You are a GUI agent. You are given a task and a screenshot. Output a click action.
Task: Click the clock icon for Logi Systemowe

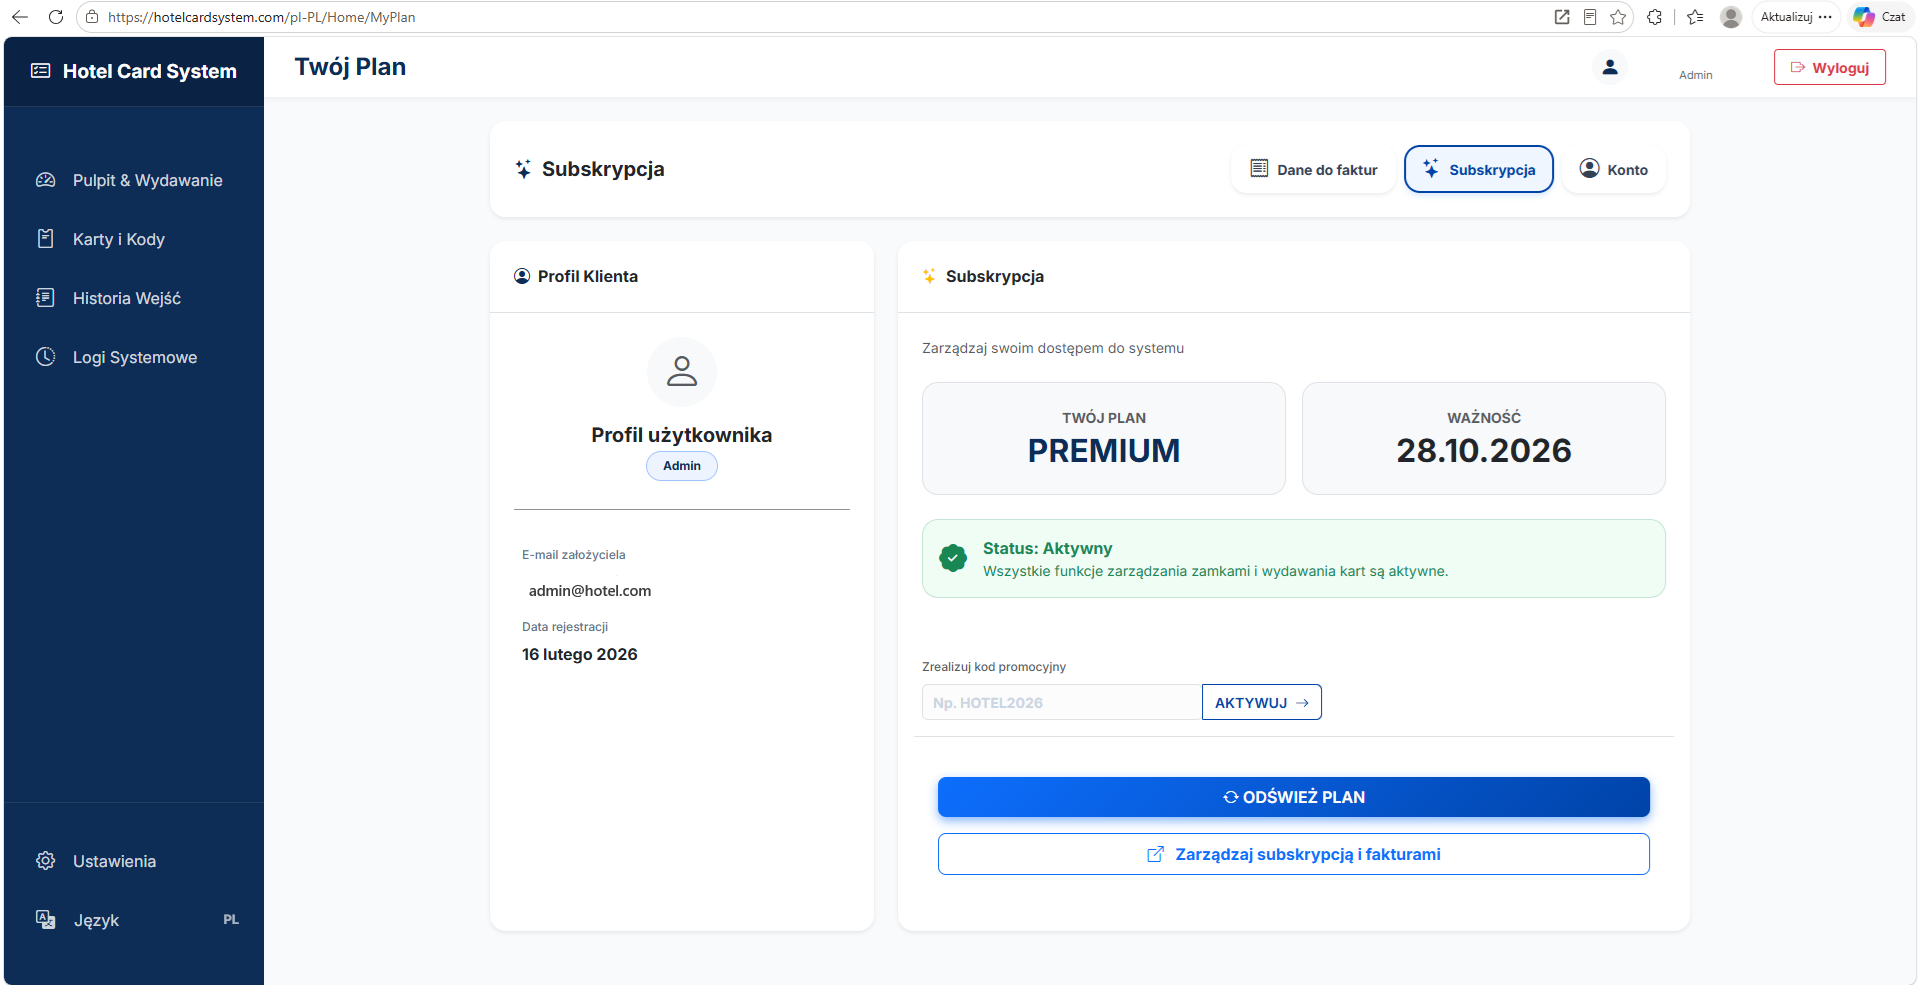click(x=46, y=356)
